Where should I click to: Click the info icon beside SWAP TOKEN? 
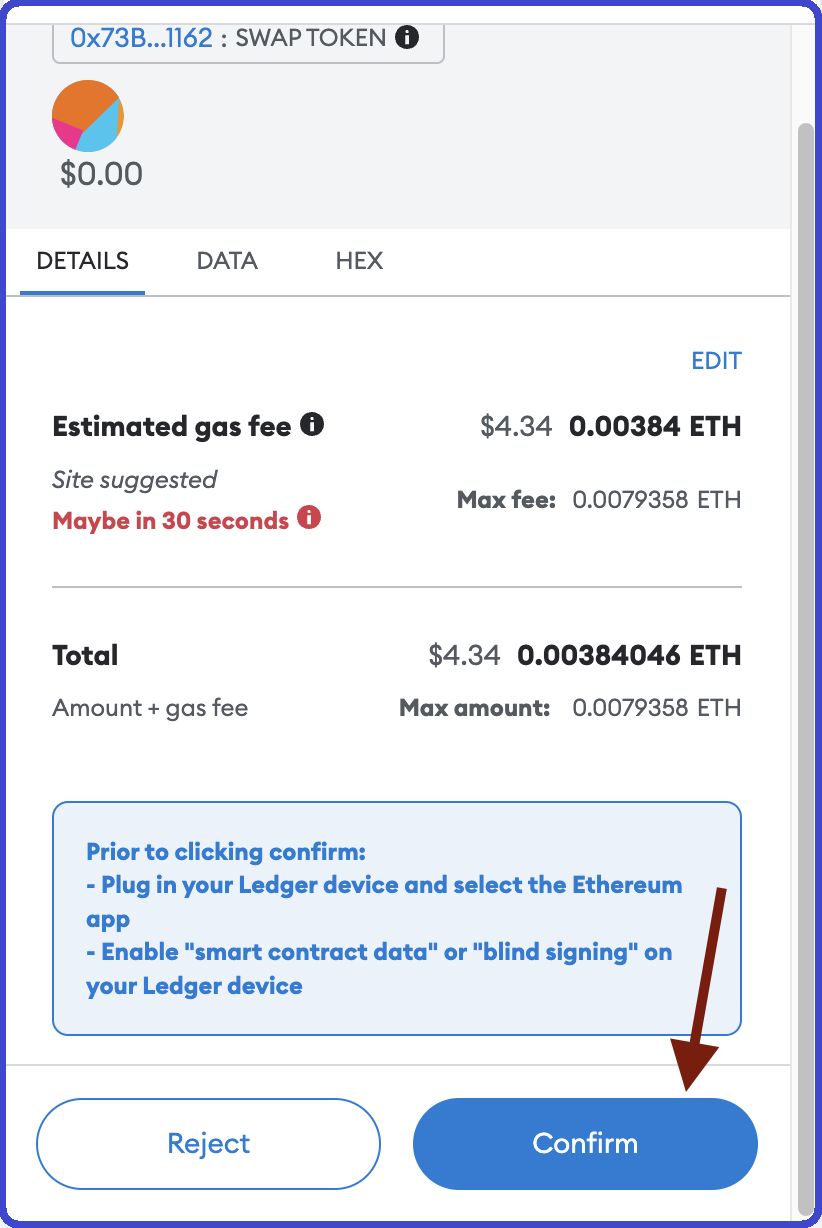pyautogui.click(x=407, y=38)
